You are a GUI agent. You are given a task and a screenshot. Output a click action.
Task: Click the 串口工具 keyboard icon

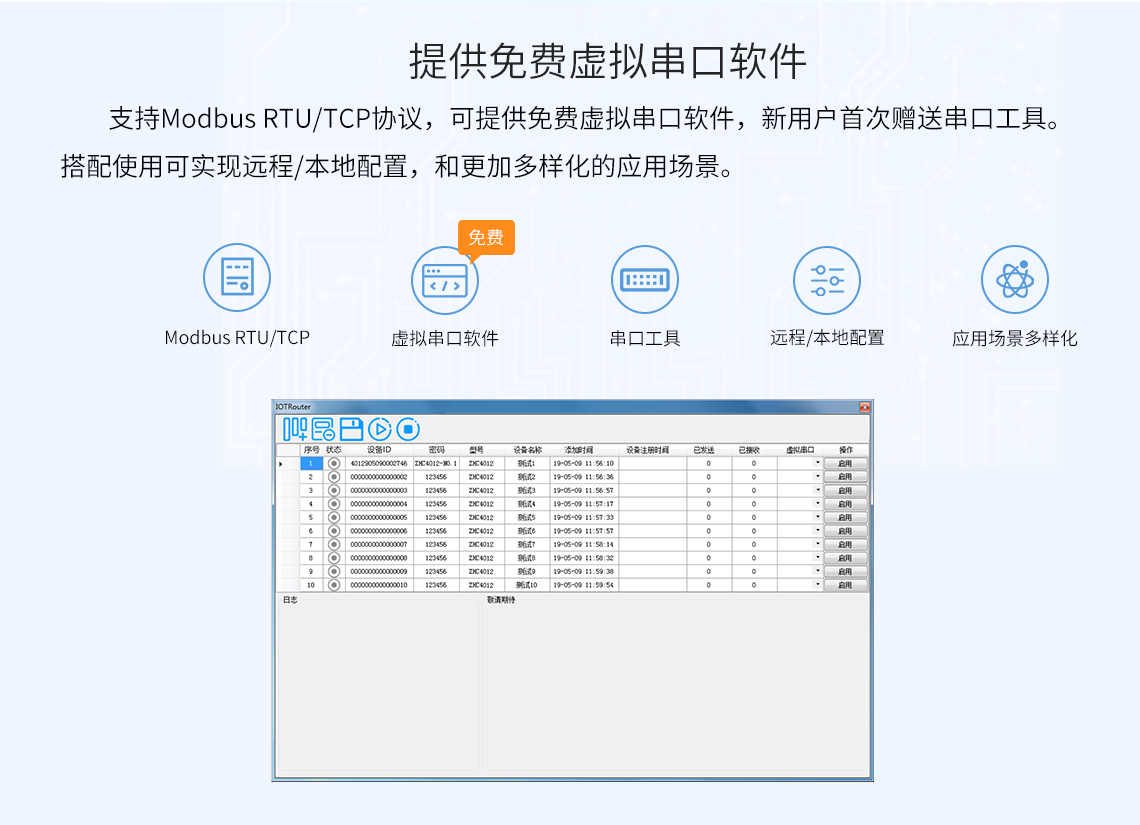(x=645, y=280)
